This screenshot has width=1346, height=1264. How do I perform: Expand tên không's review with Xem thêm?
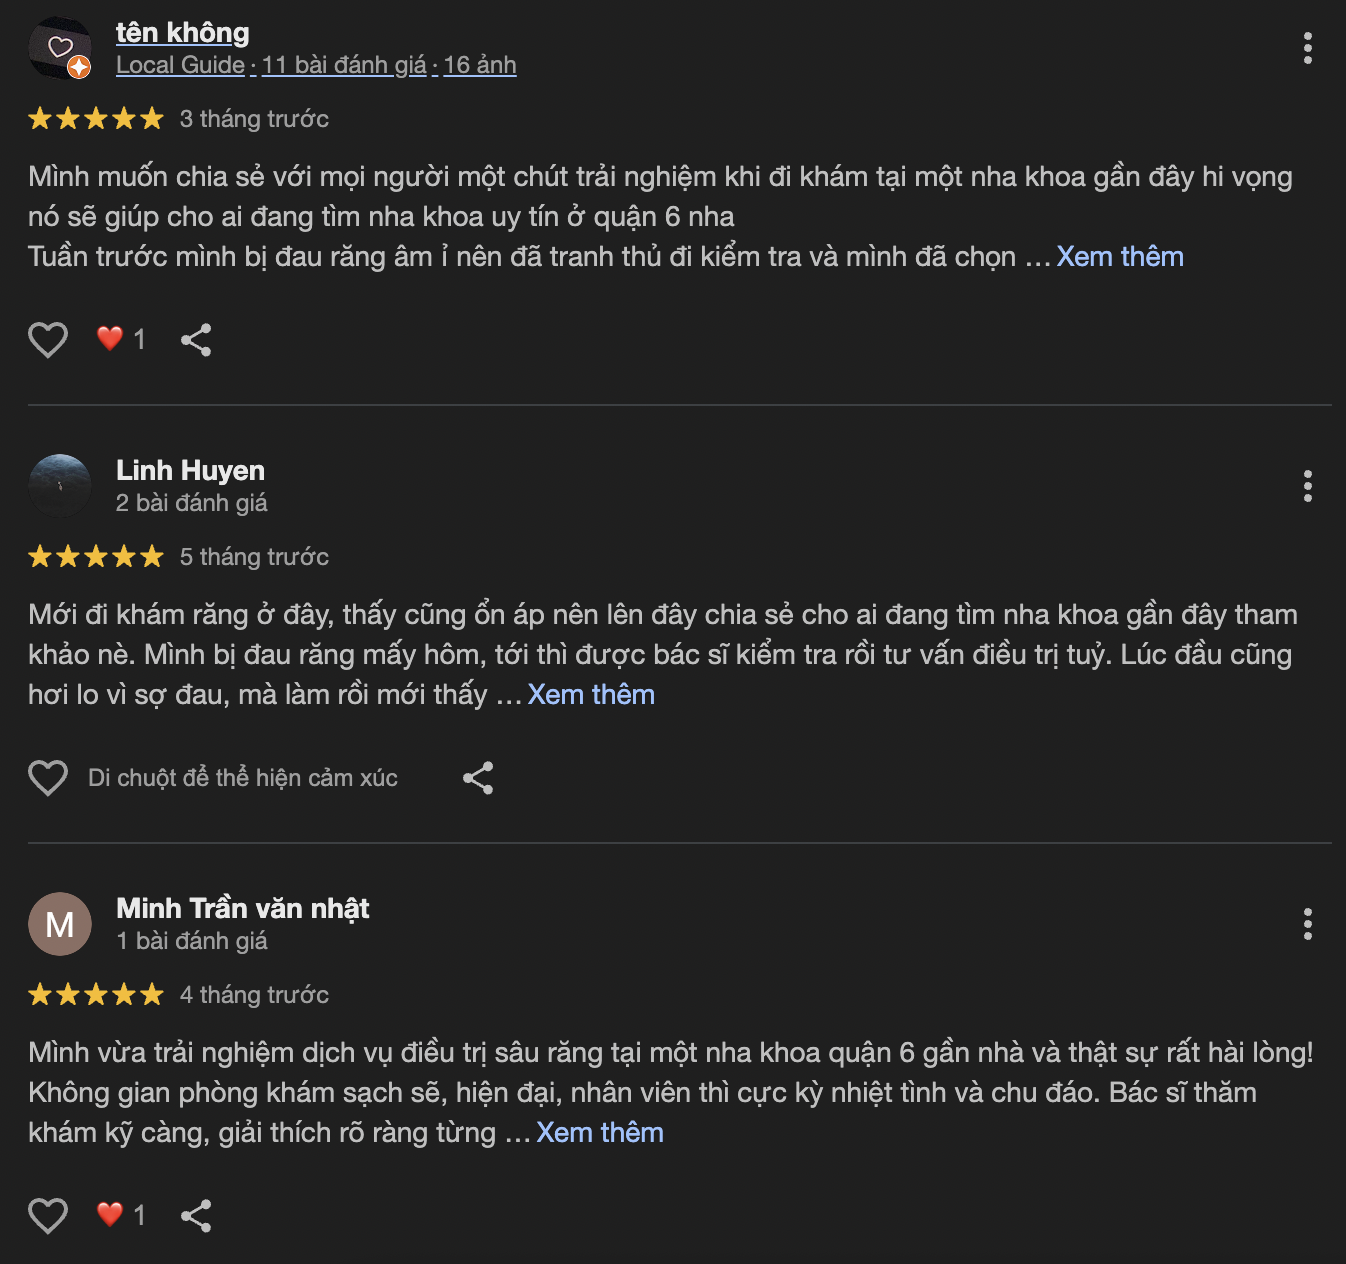[x=1120, y=257]
